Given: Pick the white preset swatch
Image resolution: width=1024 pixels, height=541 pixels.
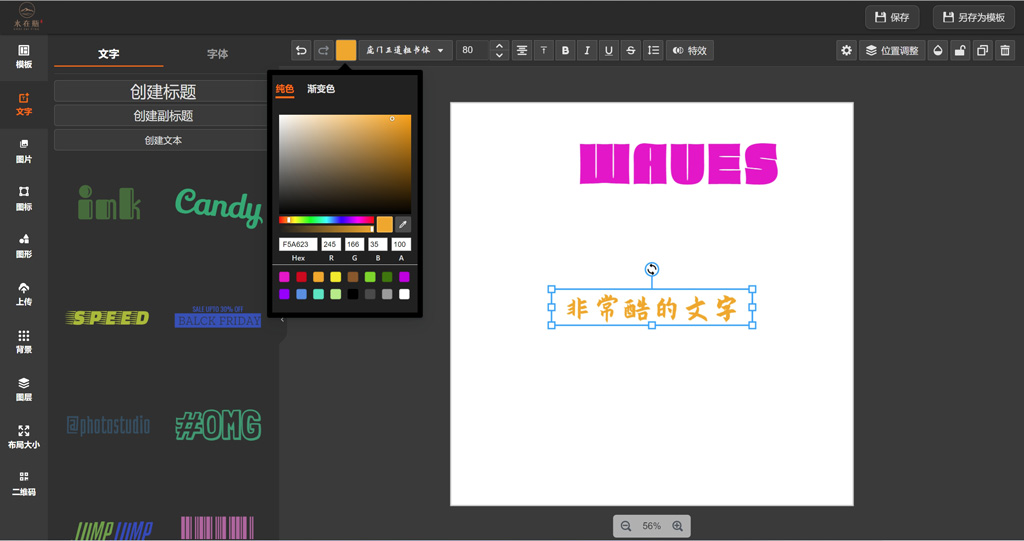Looking at the screenshot, I should coord(404,294).
